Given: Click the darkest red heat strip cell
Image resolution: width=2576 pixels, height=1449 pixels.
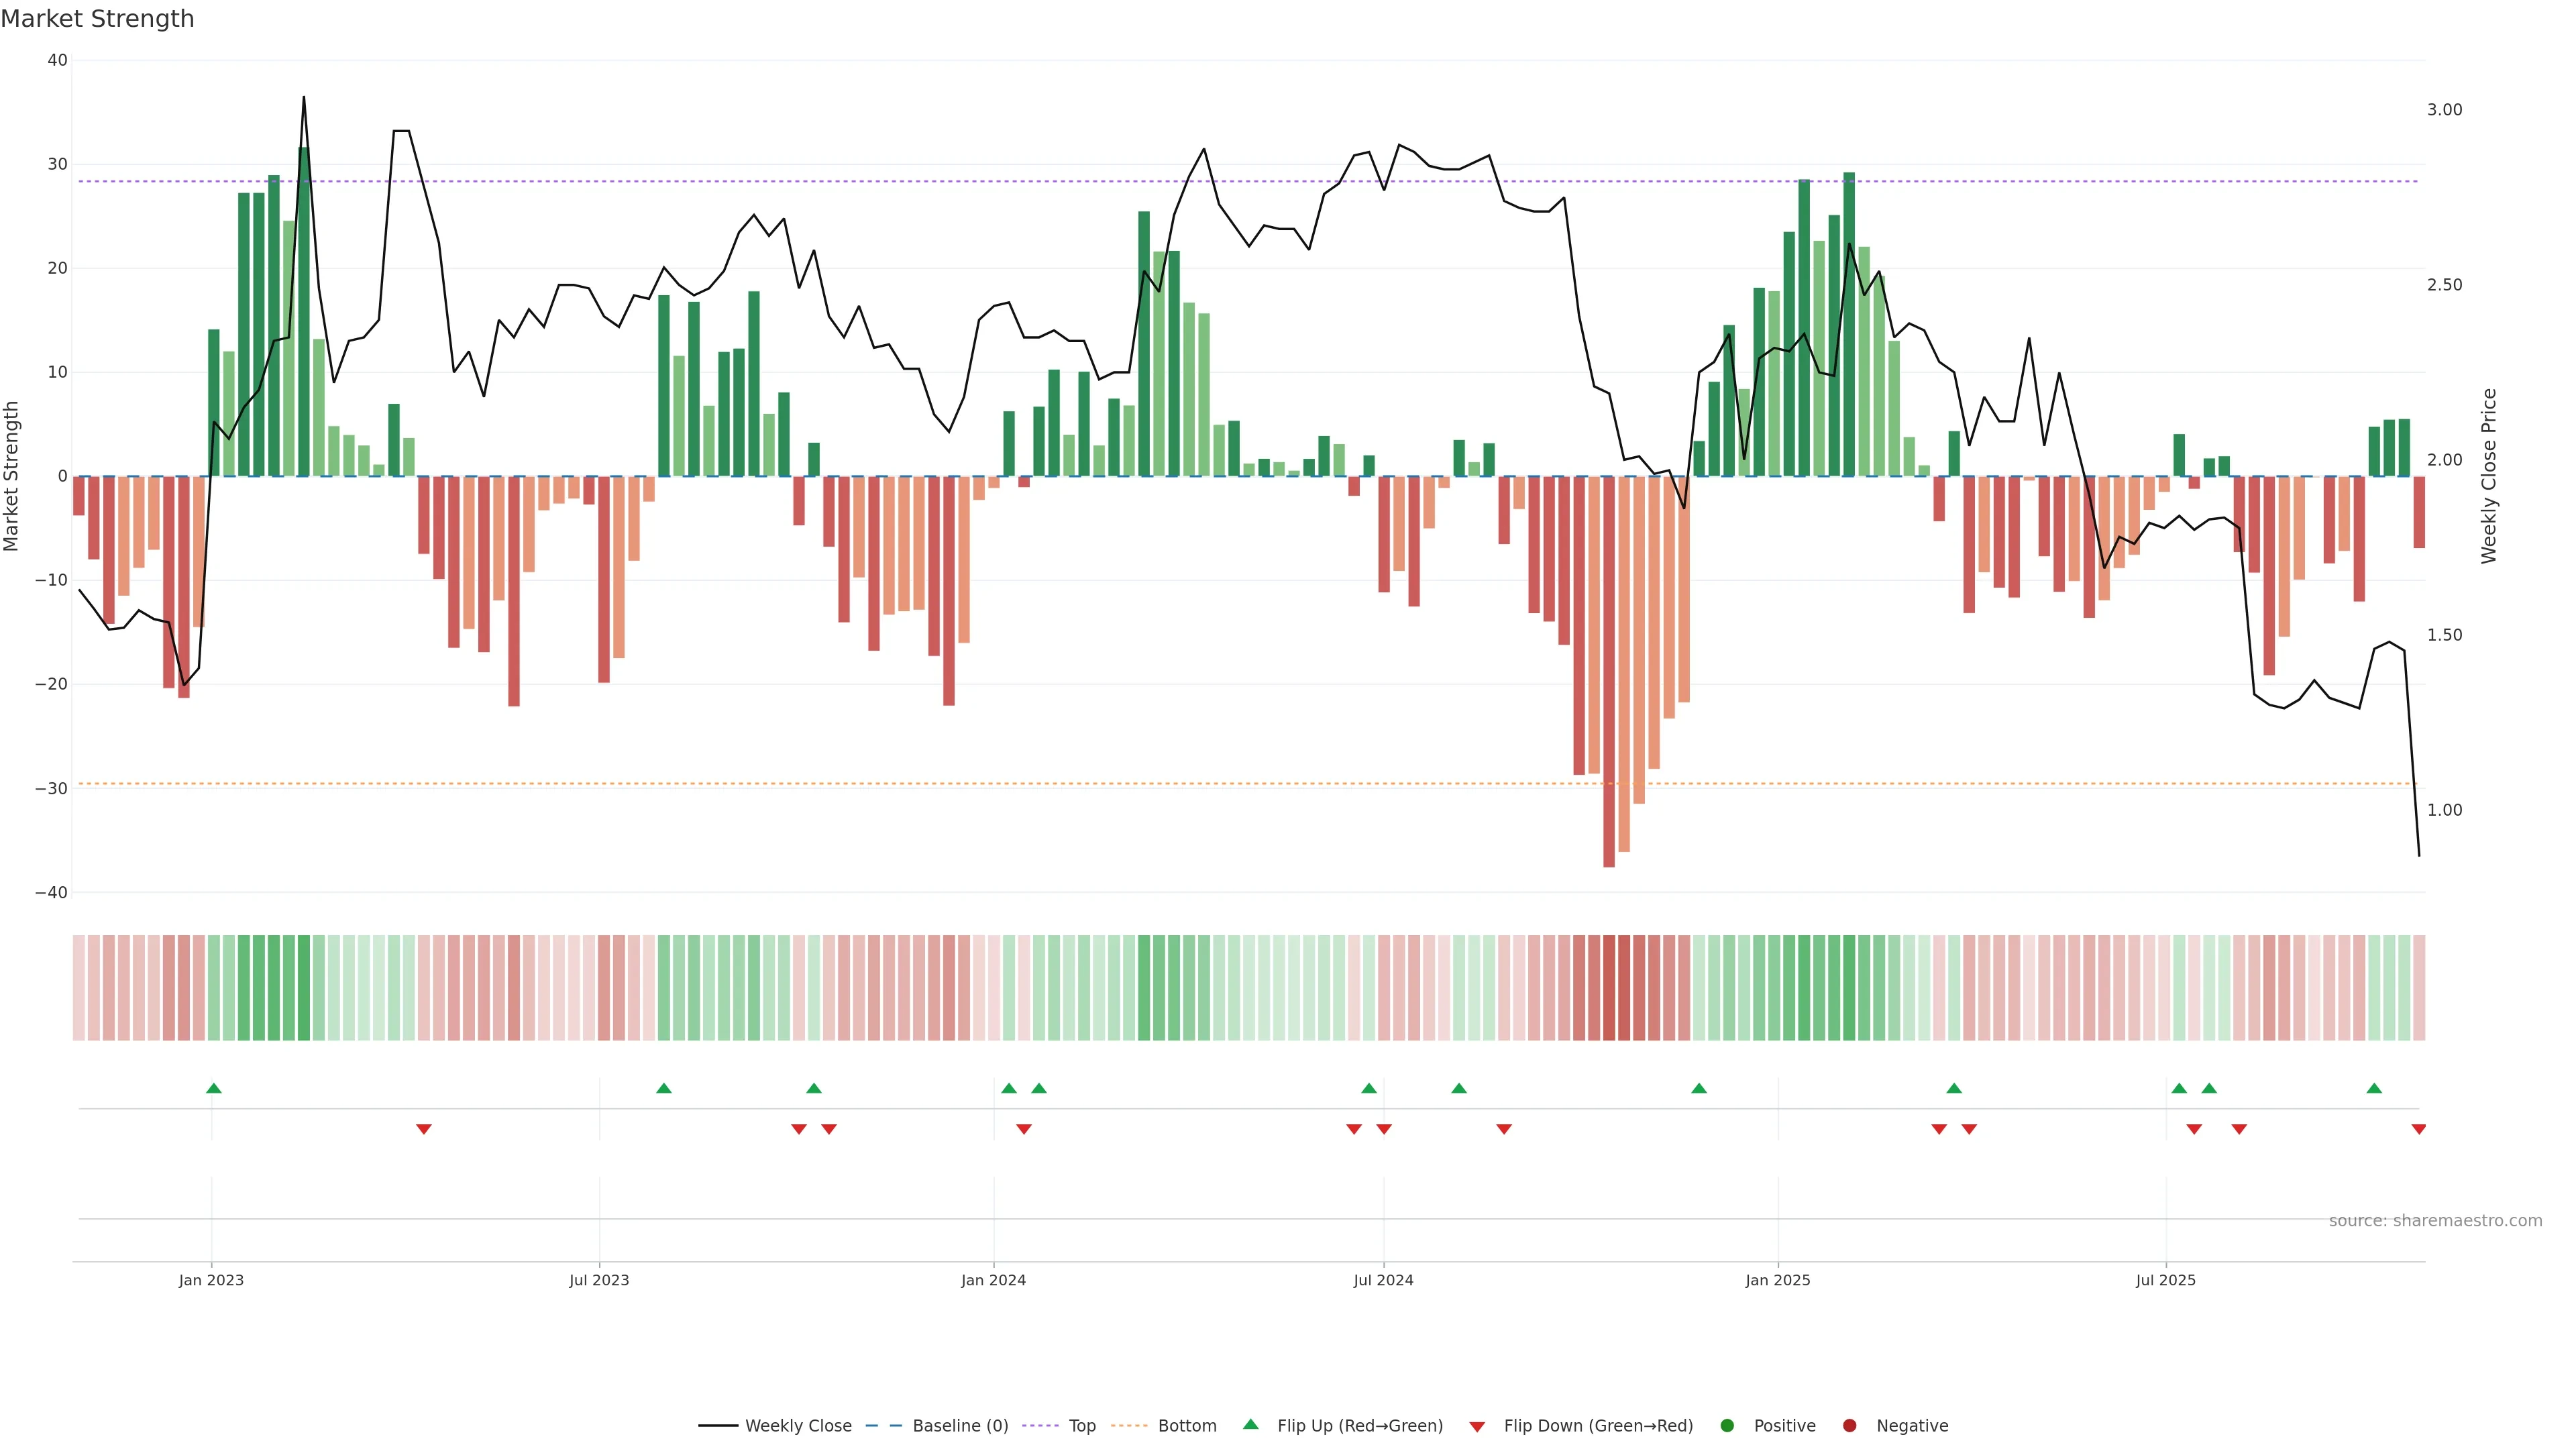Looking at the screenshot, I should pyautogui.click(x=1609, y=988).
